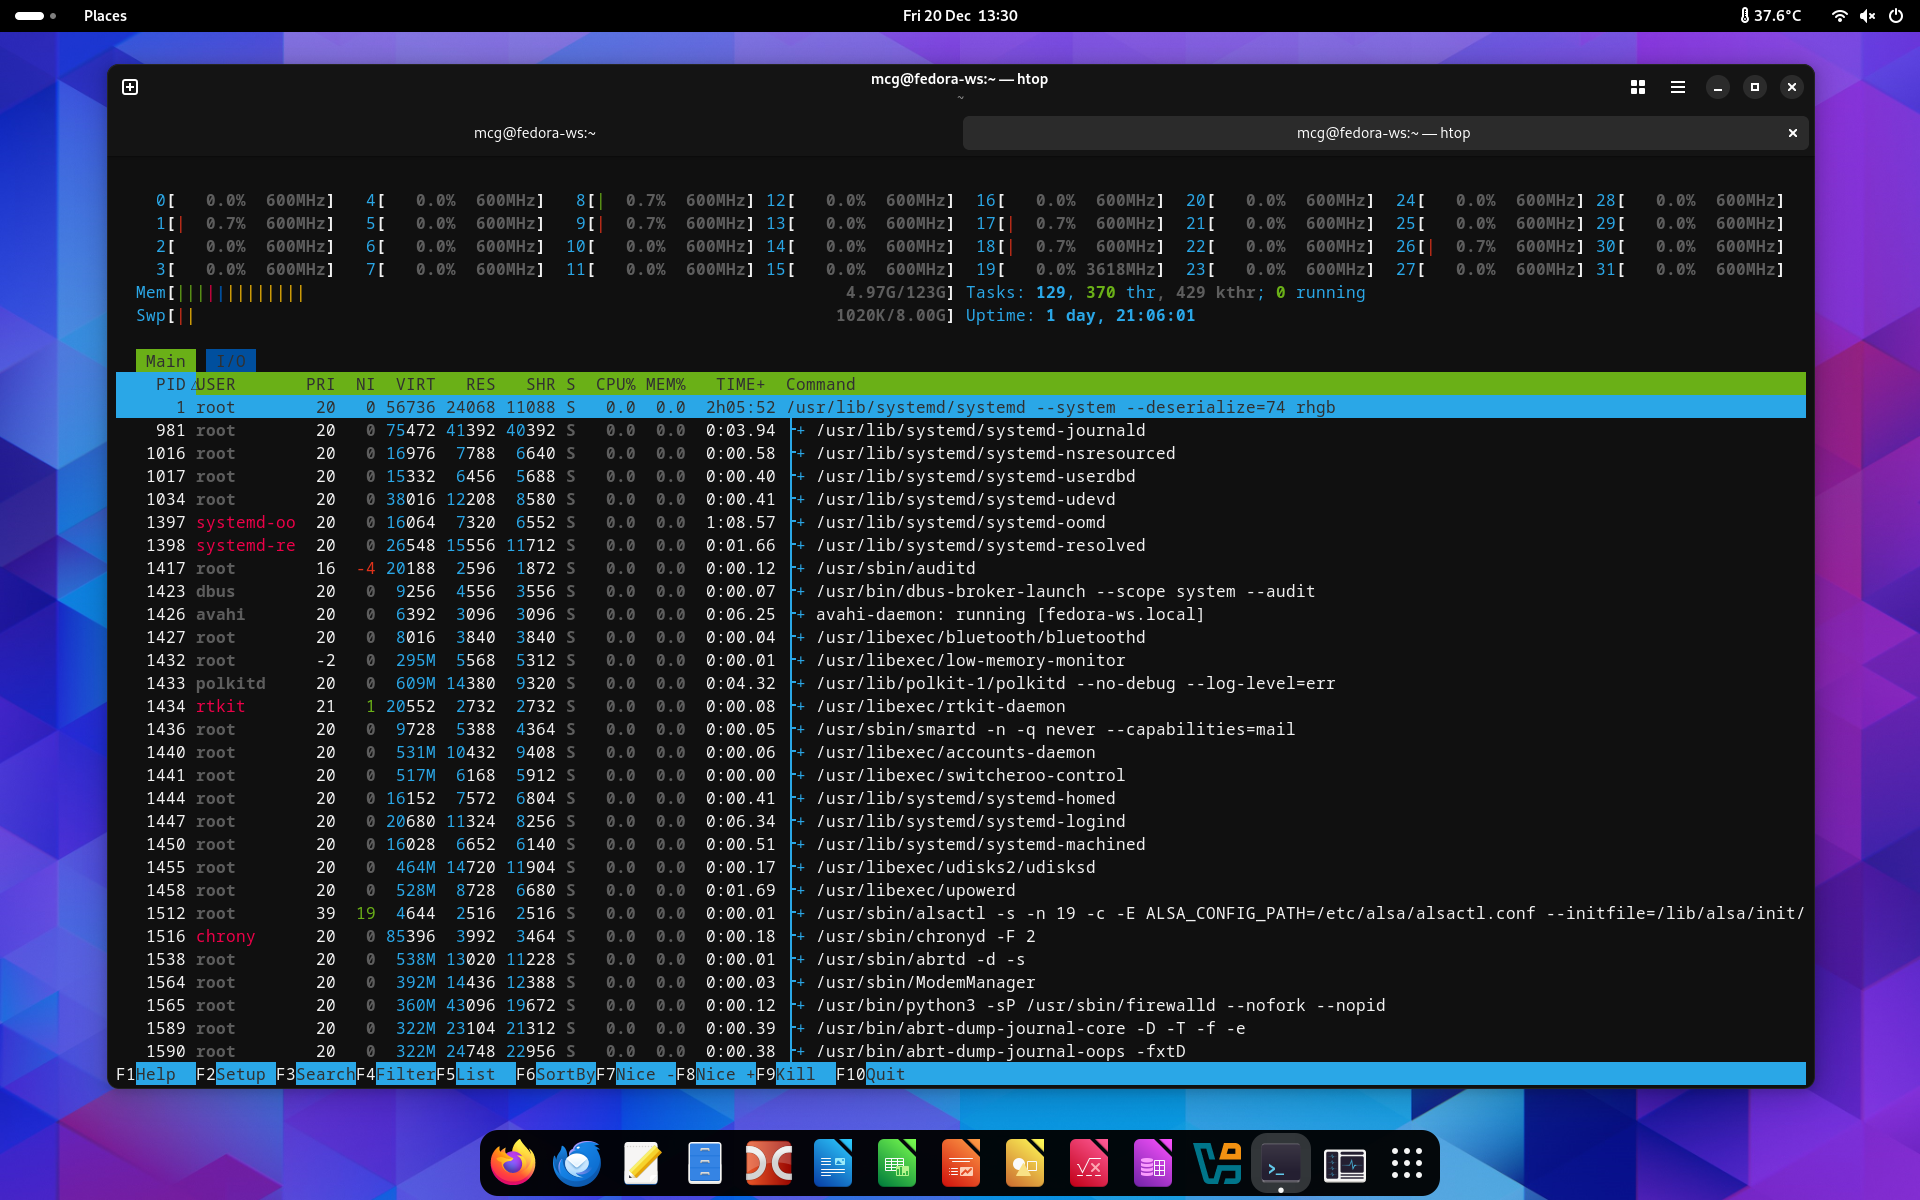
Task: Switch to the mcg@fedora-ws:~ terminal tab
Action: click(x=535, y=133)
